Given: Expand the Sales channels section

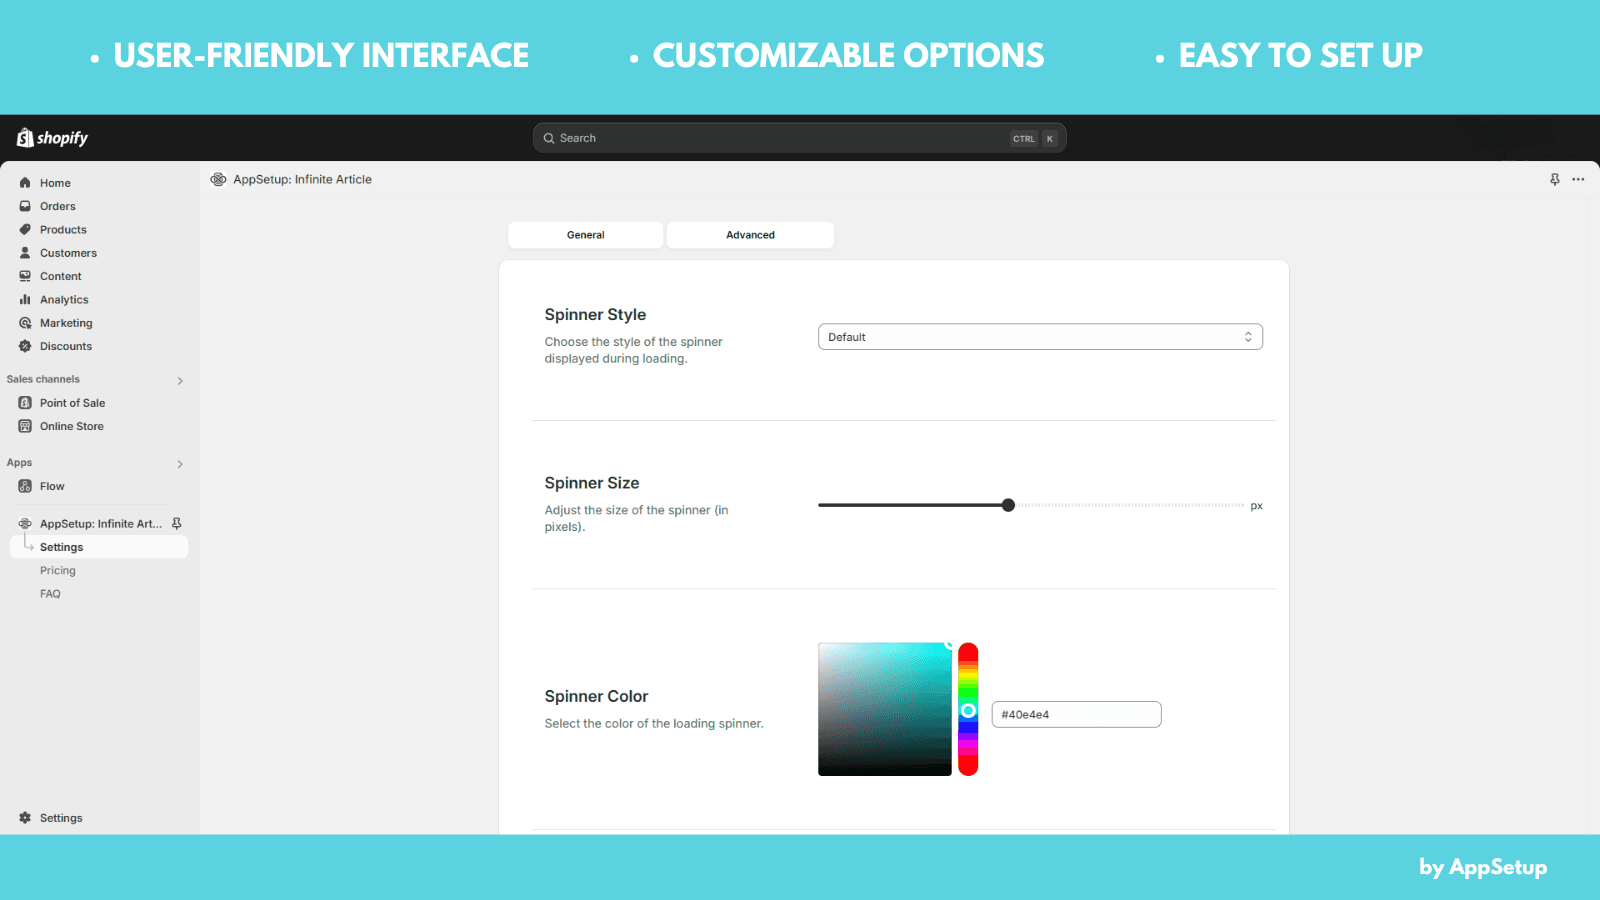Looking at the screenshot, I should point(180,381).
